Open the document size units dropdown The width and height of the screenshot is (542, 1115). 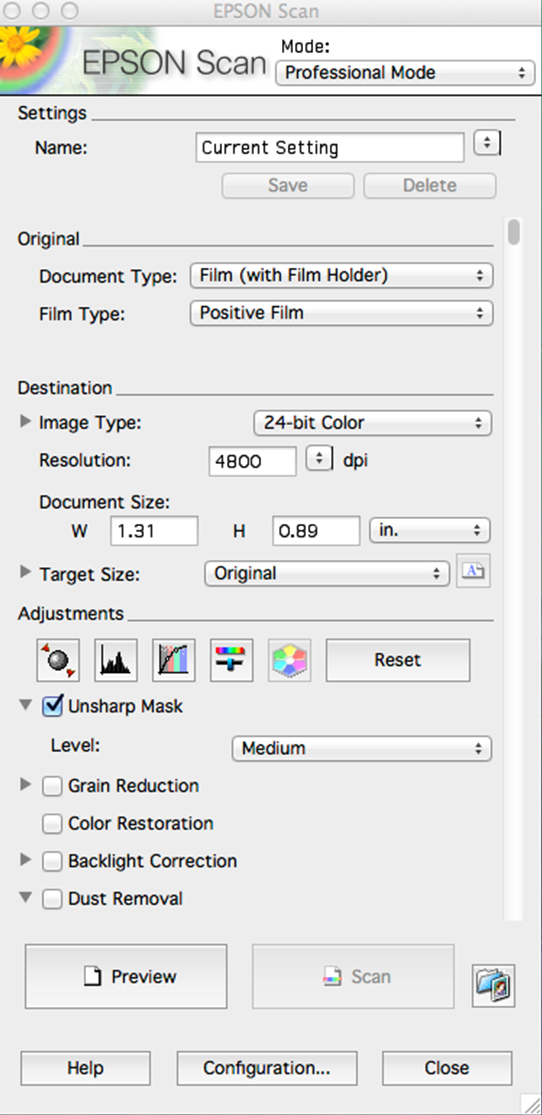[x=430, y=530]
